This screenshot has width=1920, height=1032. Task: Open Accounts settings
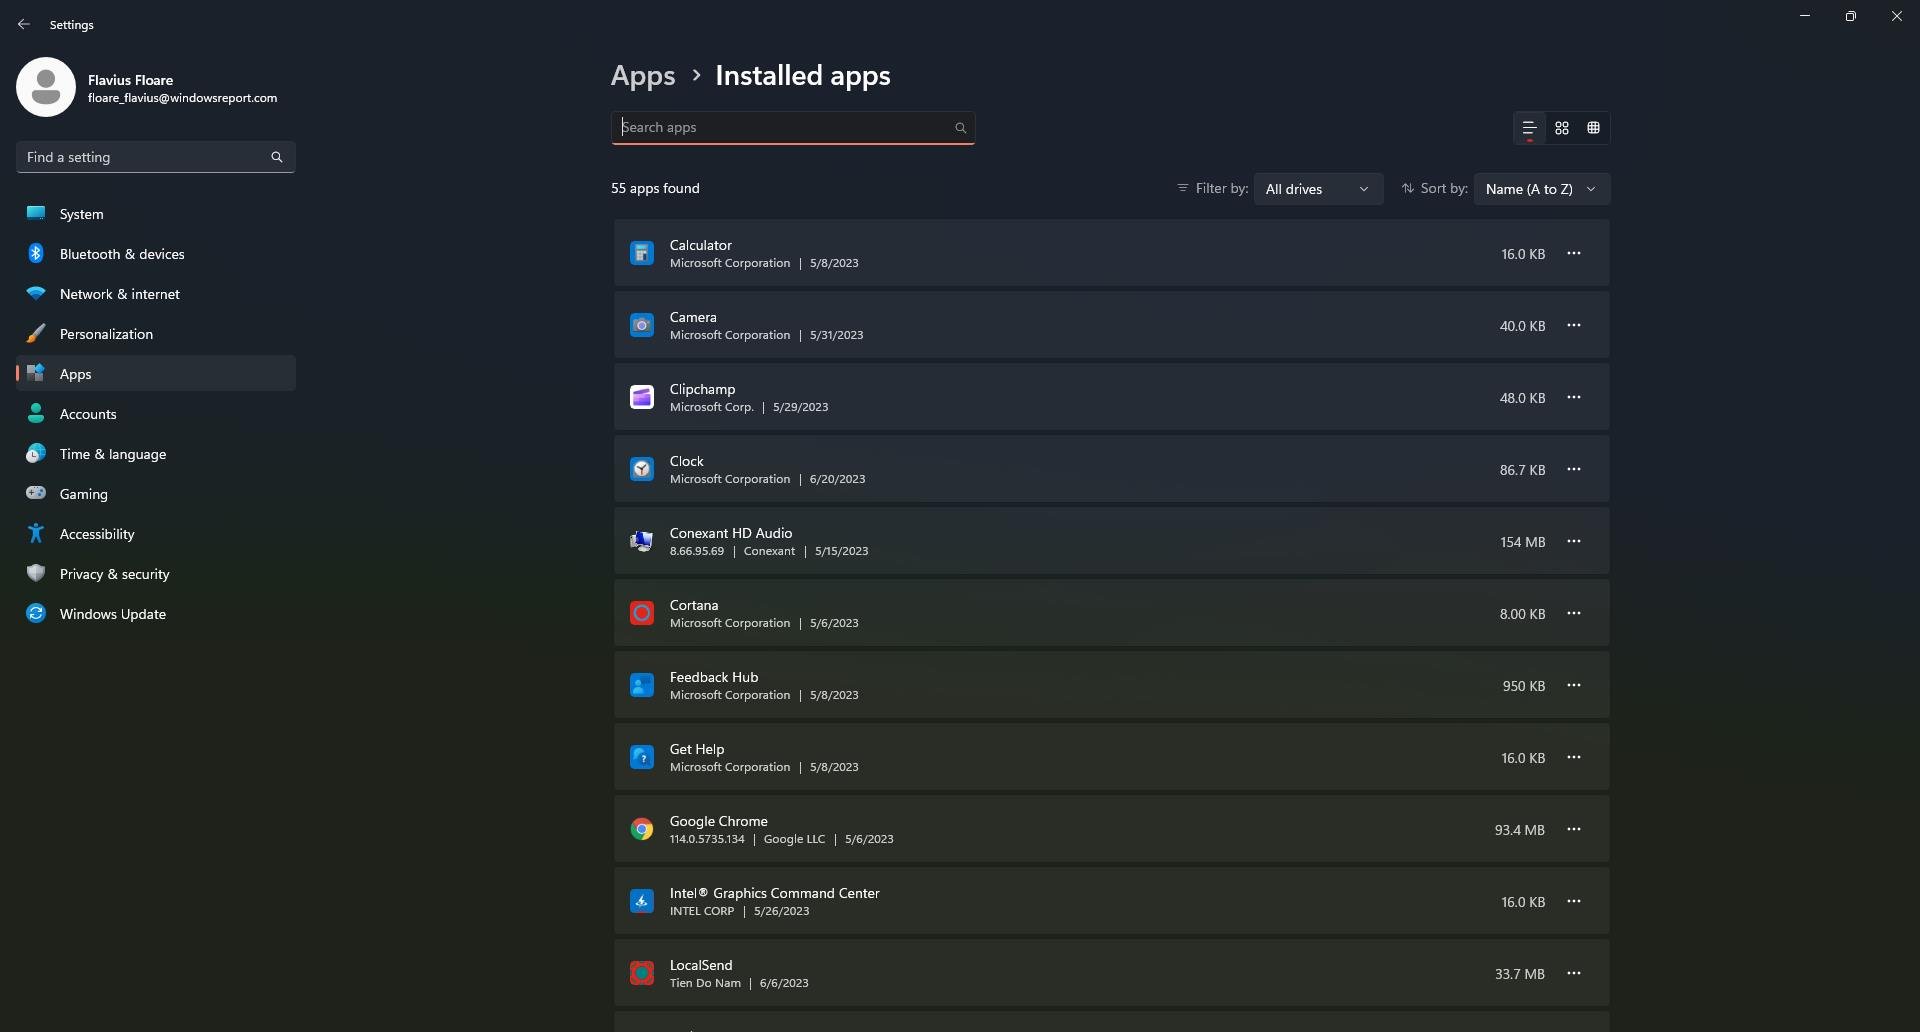(156, 414)
